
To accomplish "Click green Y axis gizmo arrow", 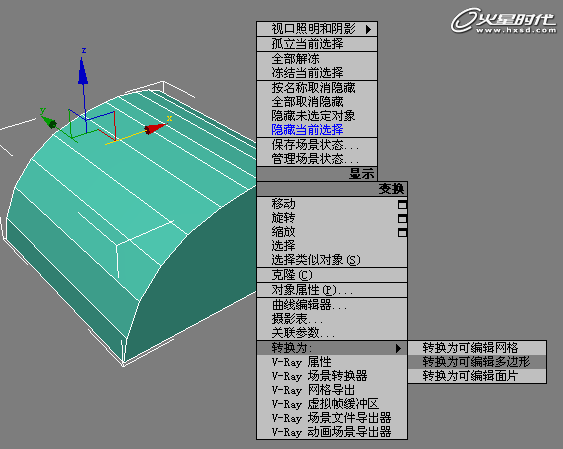I will tap(49, 121).
